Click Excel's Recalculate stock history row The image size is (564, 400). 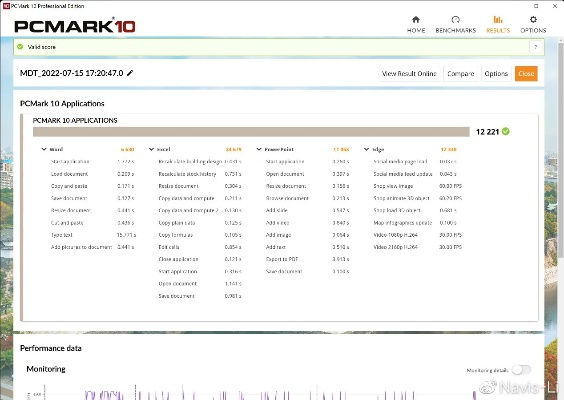coord(200,174)
